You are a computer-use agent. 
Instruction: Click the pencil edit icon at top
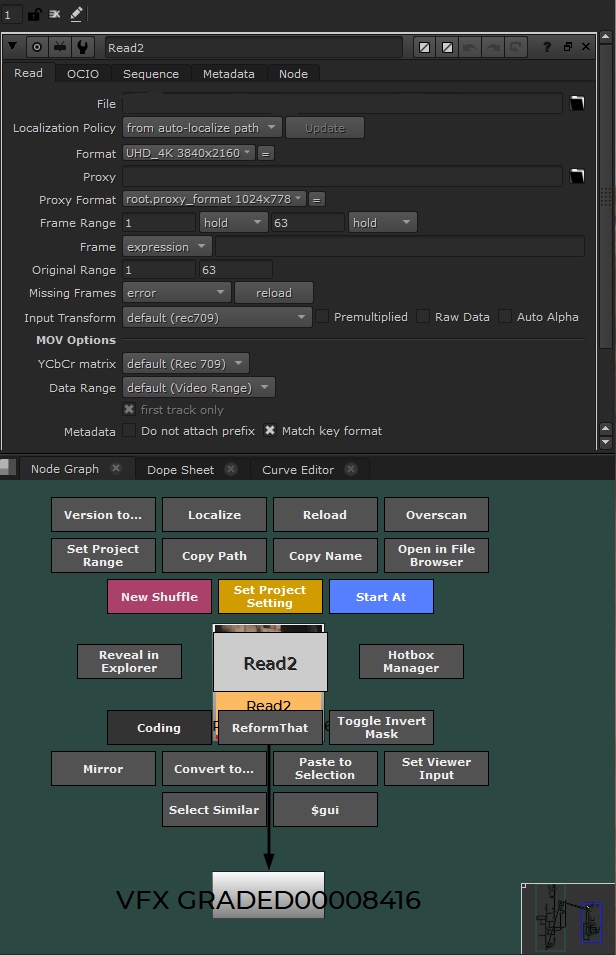[77, 14]
